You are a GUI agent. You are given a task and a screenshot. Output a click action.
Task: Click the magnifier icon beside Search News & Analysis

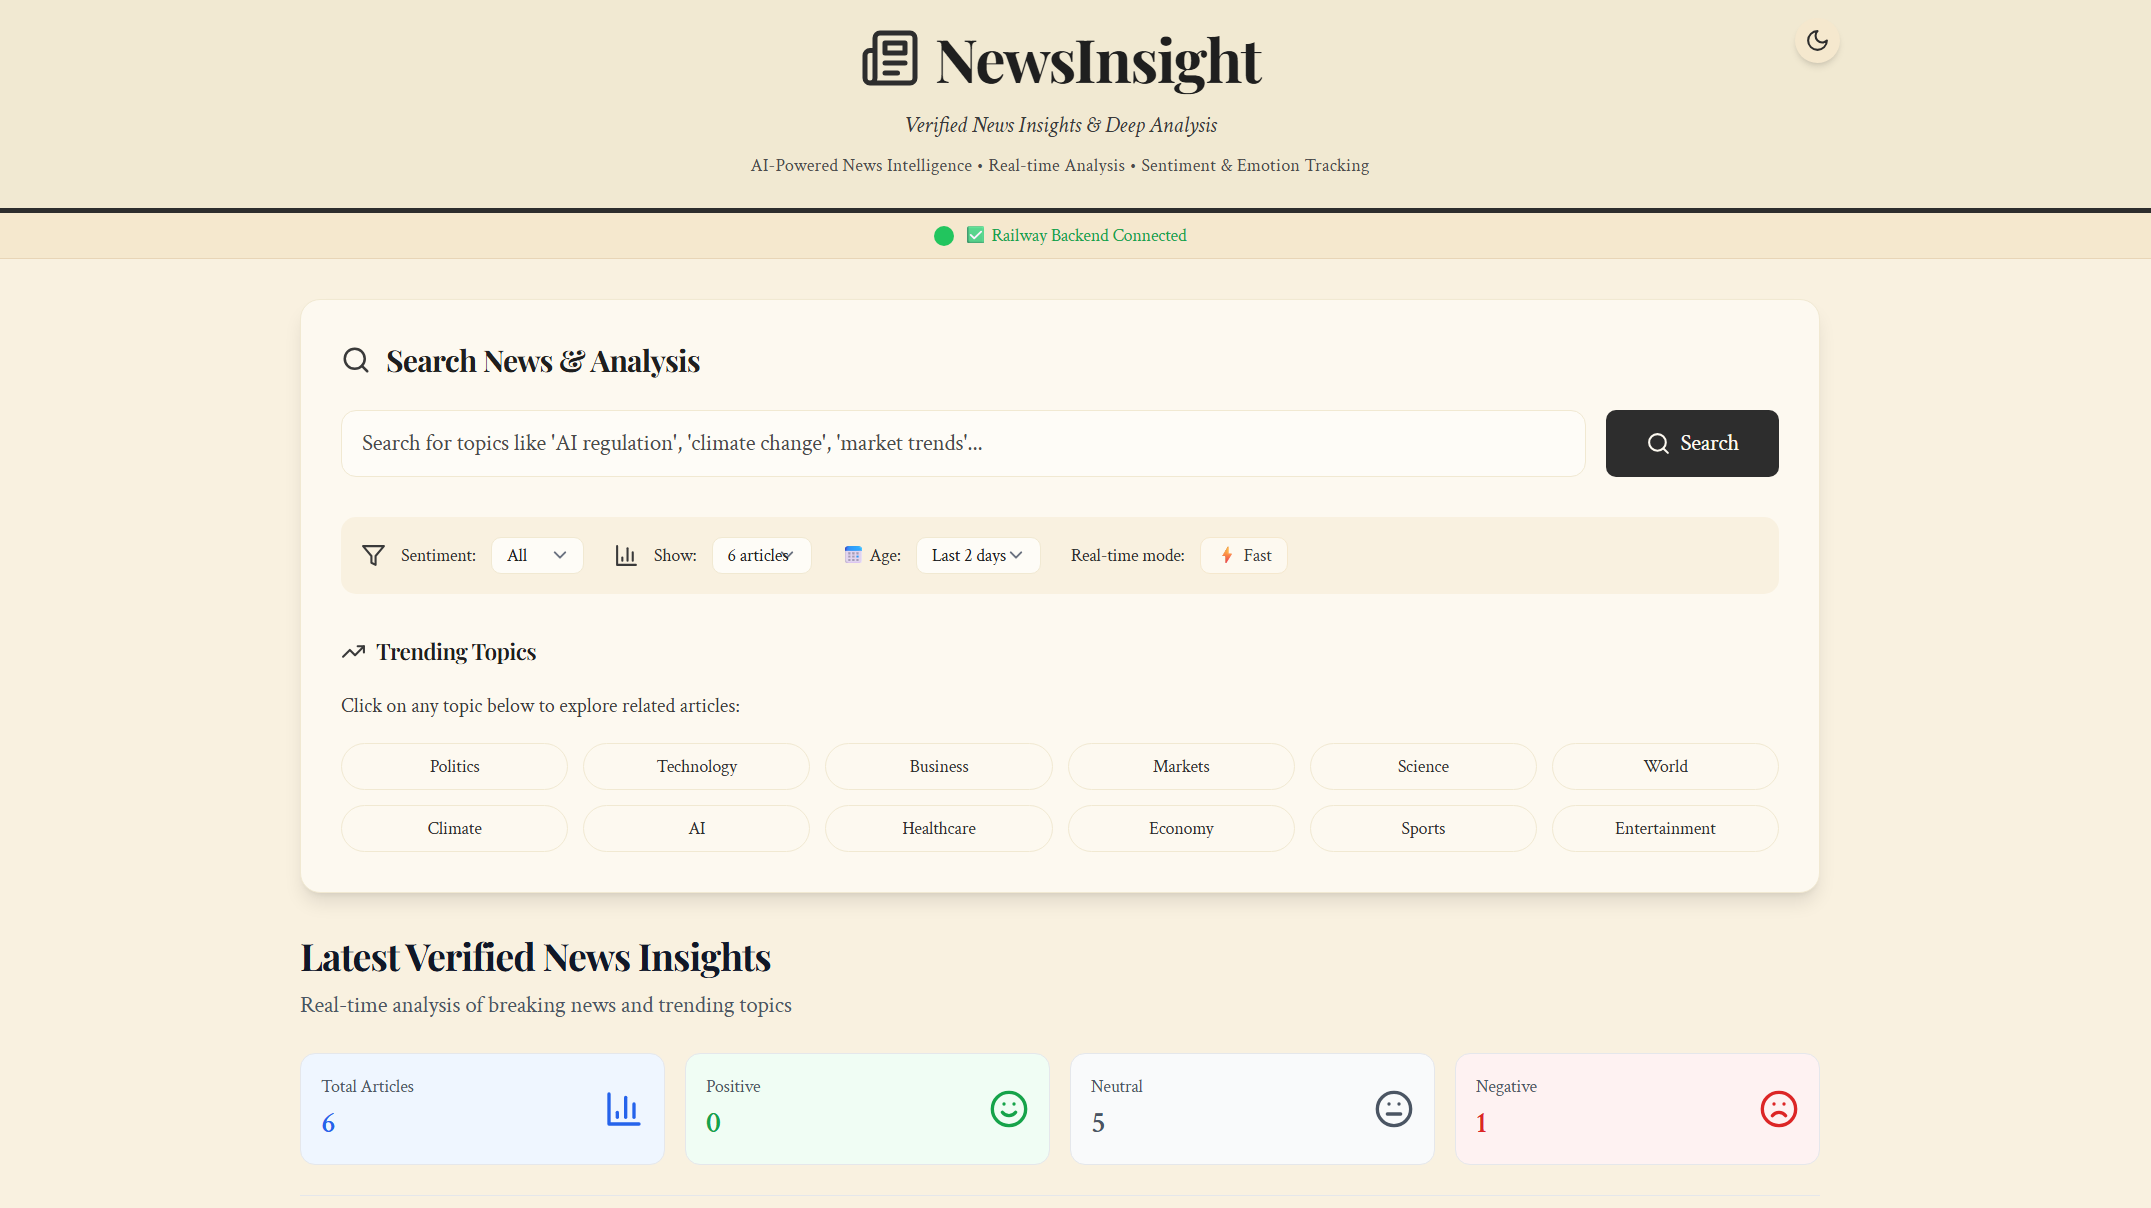[356, 359]
